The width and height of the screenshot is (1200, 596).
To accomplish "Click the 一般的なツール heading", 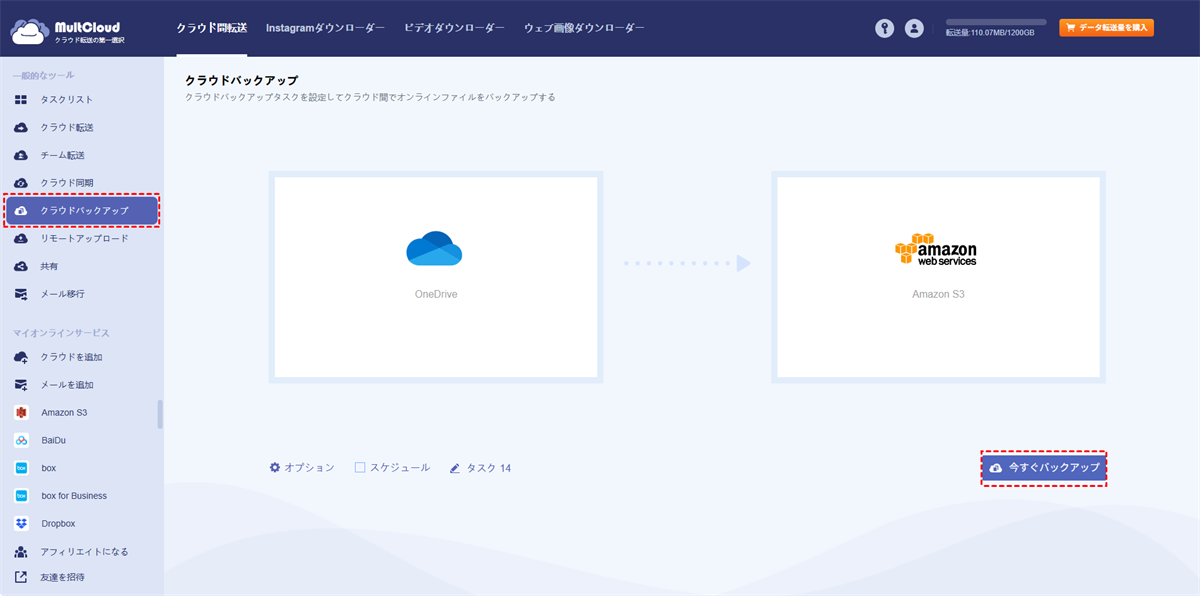I will coord(43,75).
